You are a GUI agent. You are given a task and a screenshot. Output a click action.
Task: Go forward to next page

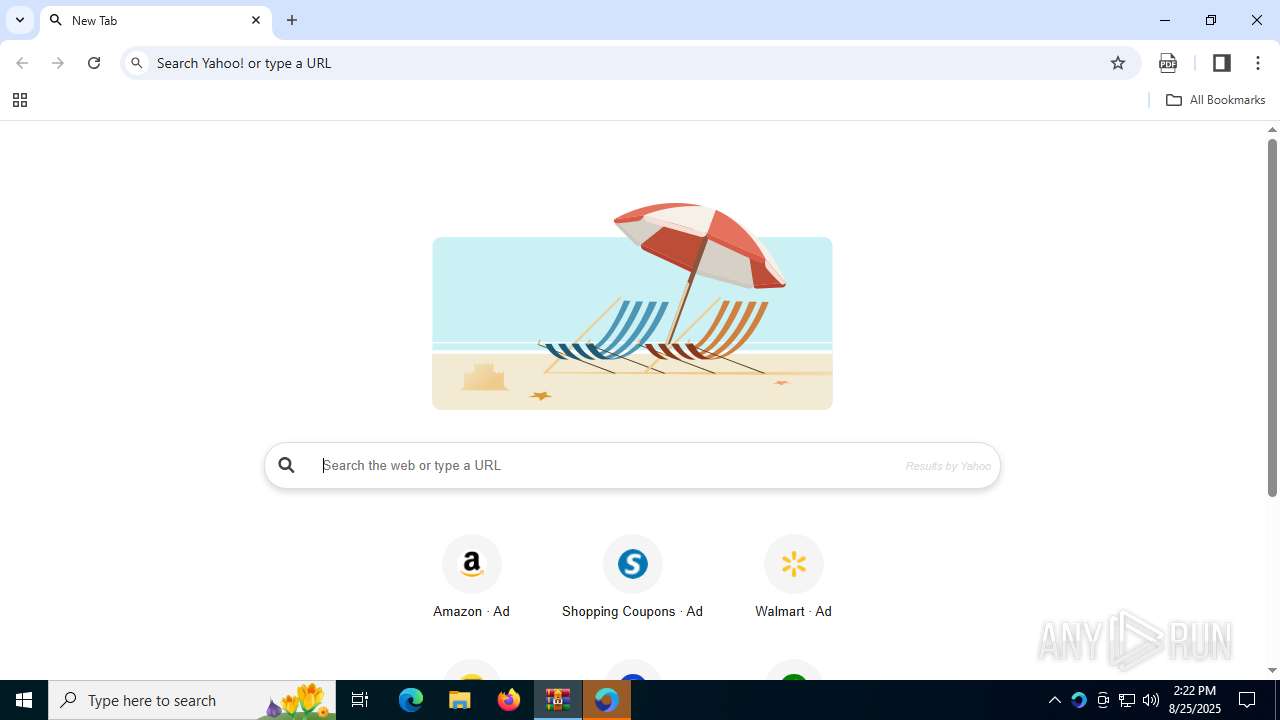[x=58, y=63]
